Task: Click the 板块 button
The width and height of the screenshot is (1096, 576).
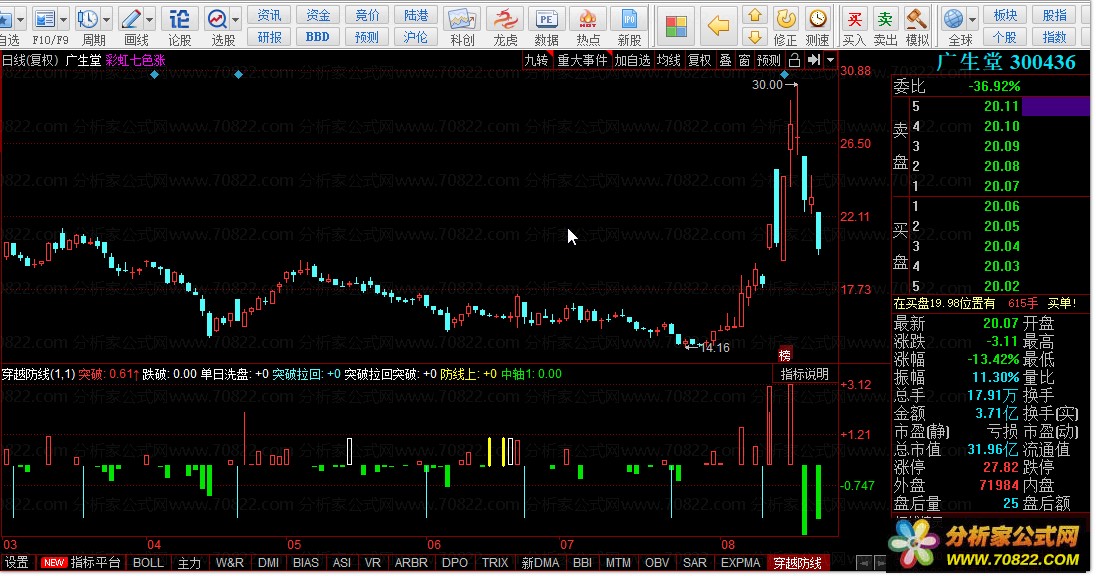Action: coord(1005,15)
